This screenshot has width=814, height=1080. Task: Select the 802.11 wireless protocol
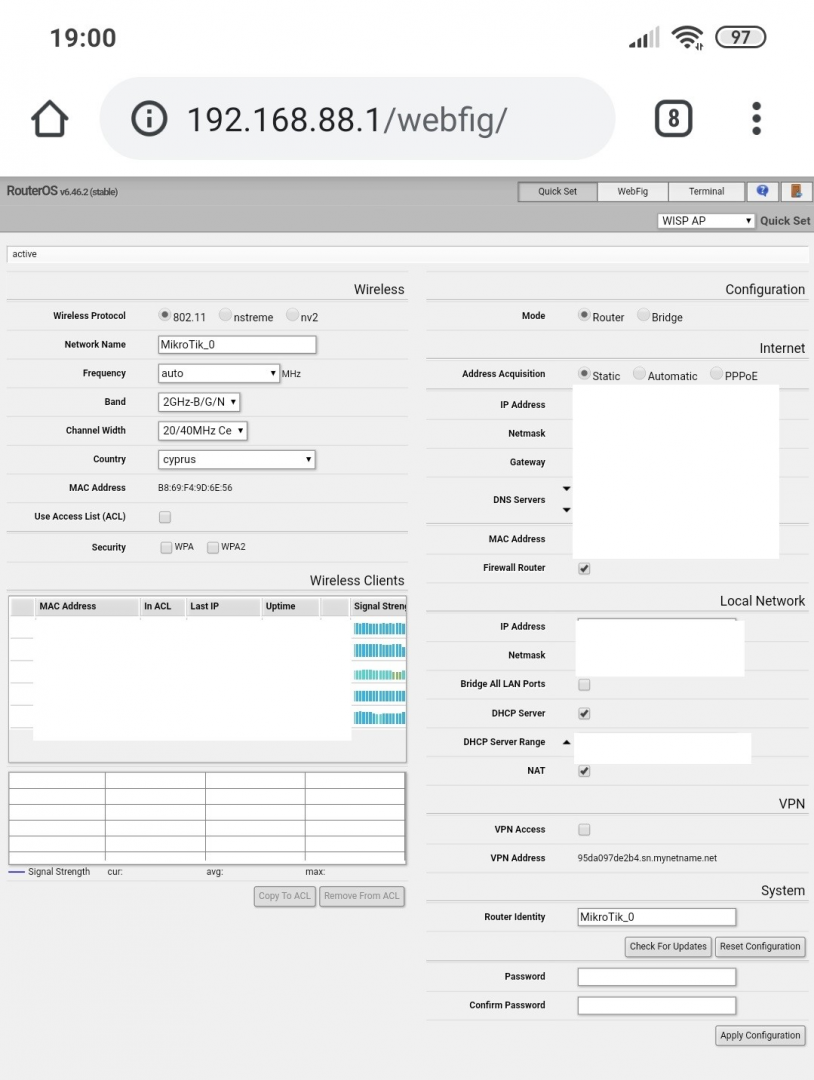pos(164,315)
